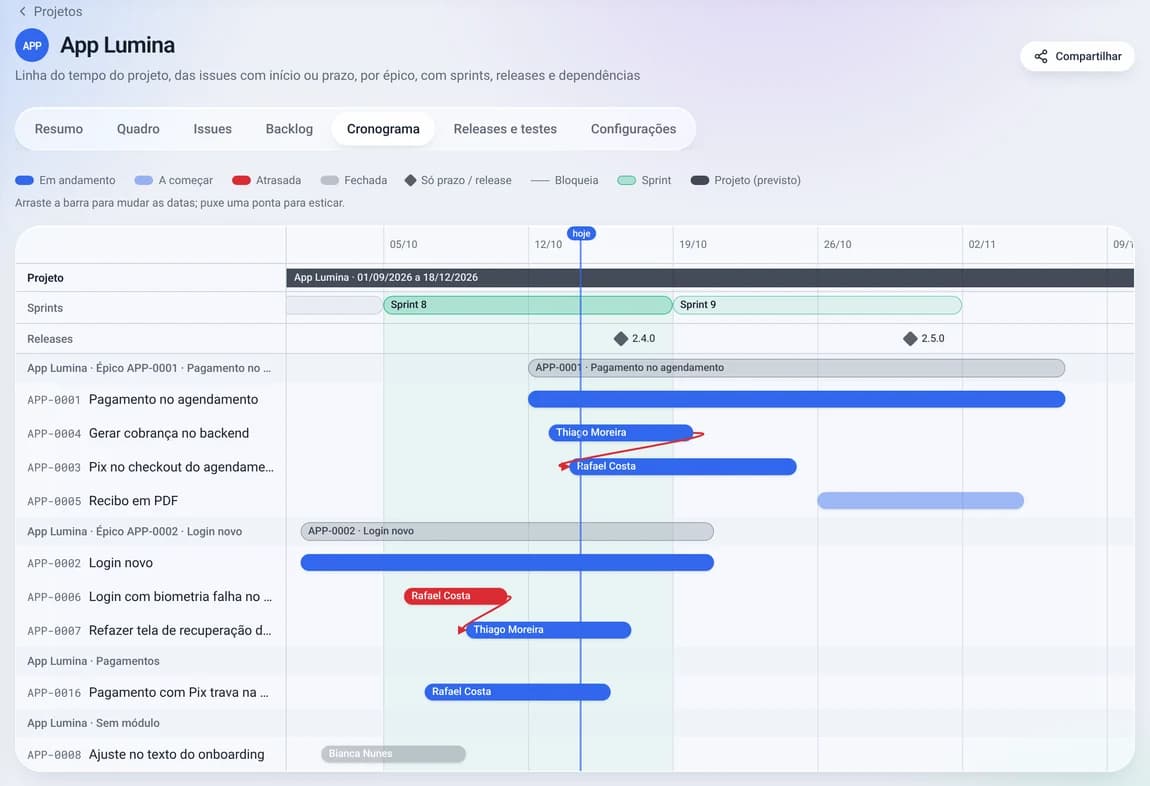
Task: Select the Sprint 9 bar
Action: tap(817, 305)
